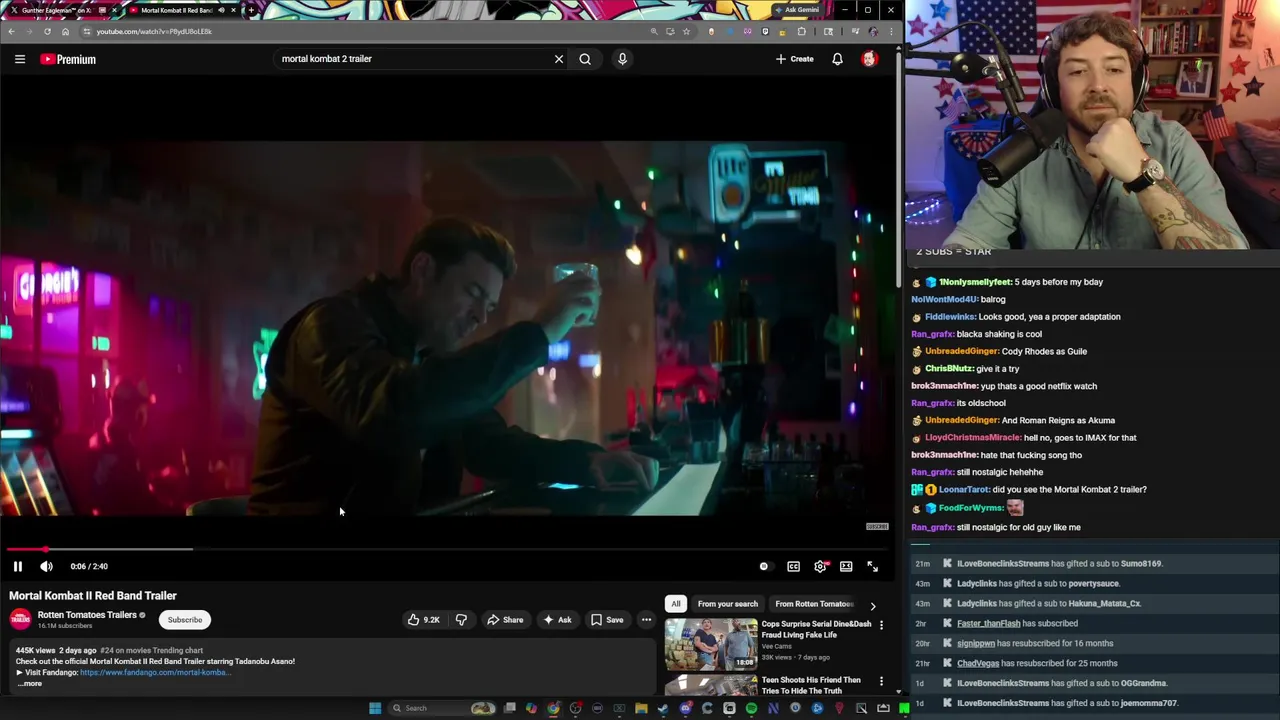Dislike the video

point(461,620)
